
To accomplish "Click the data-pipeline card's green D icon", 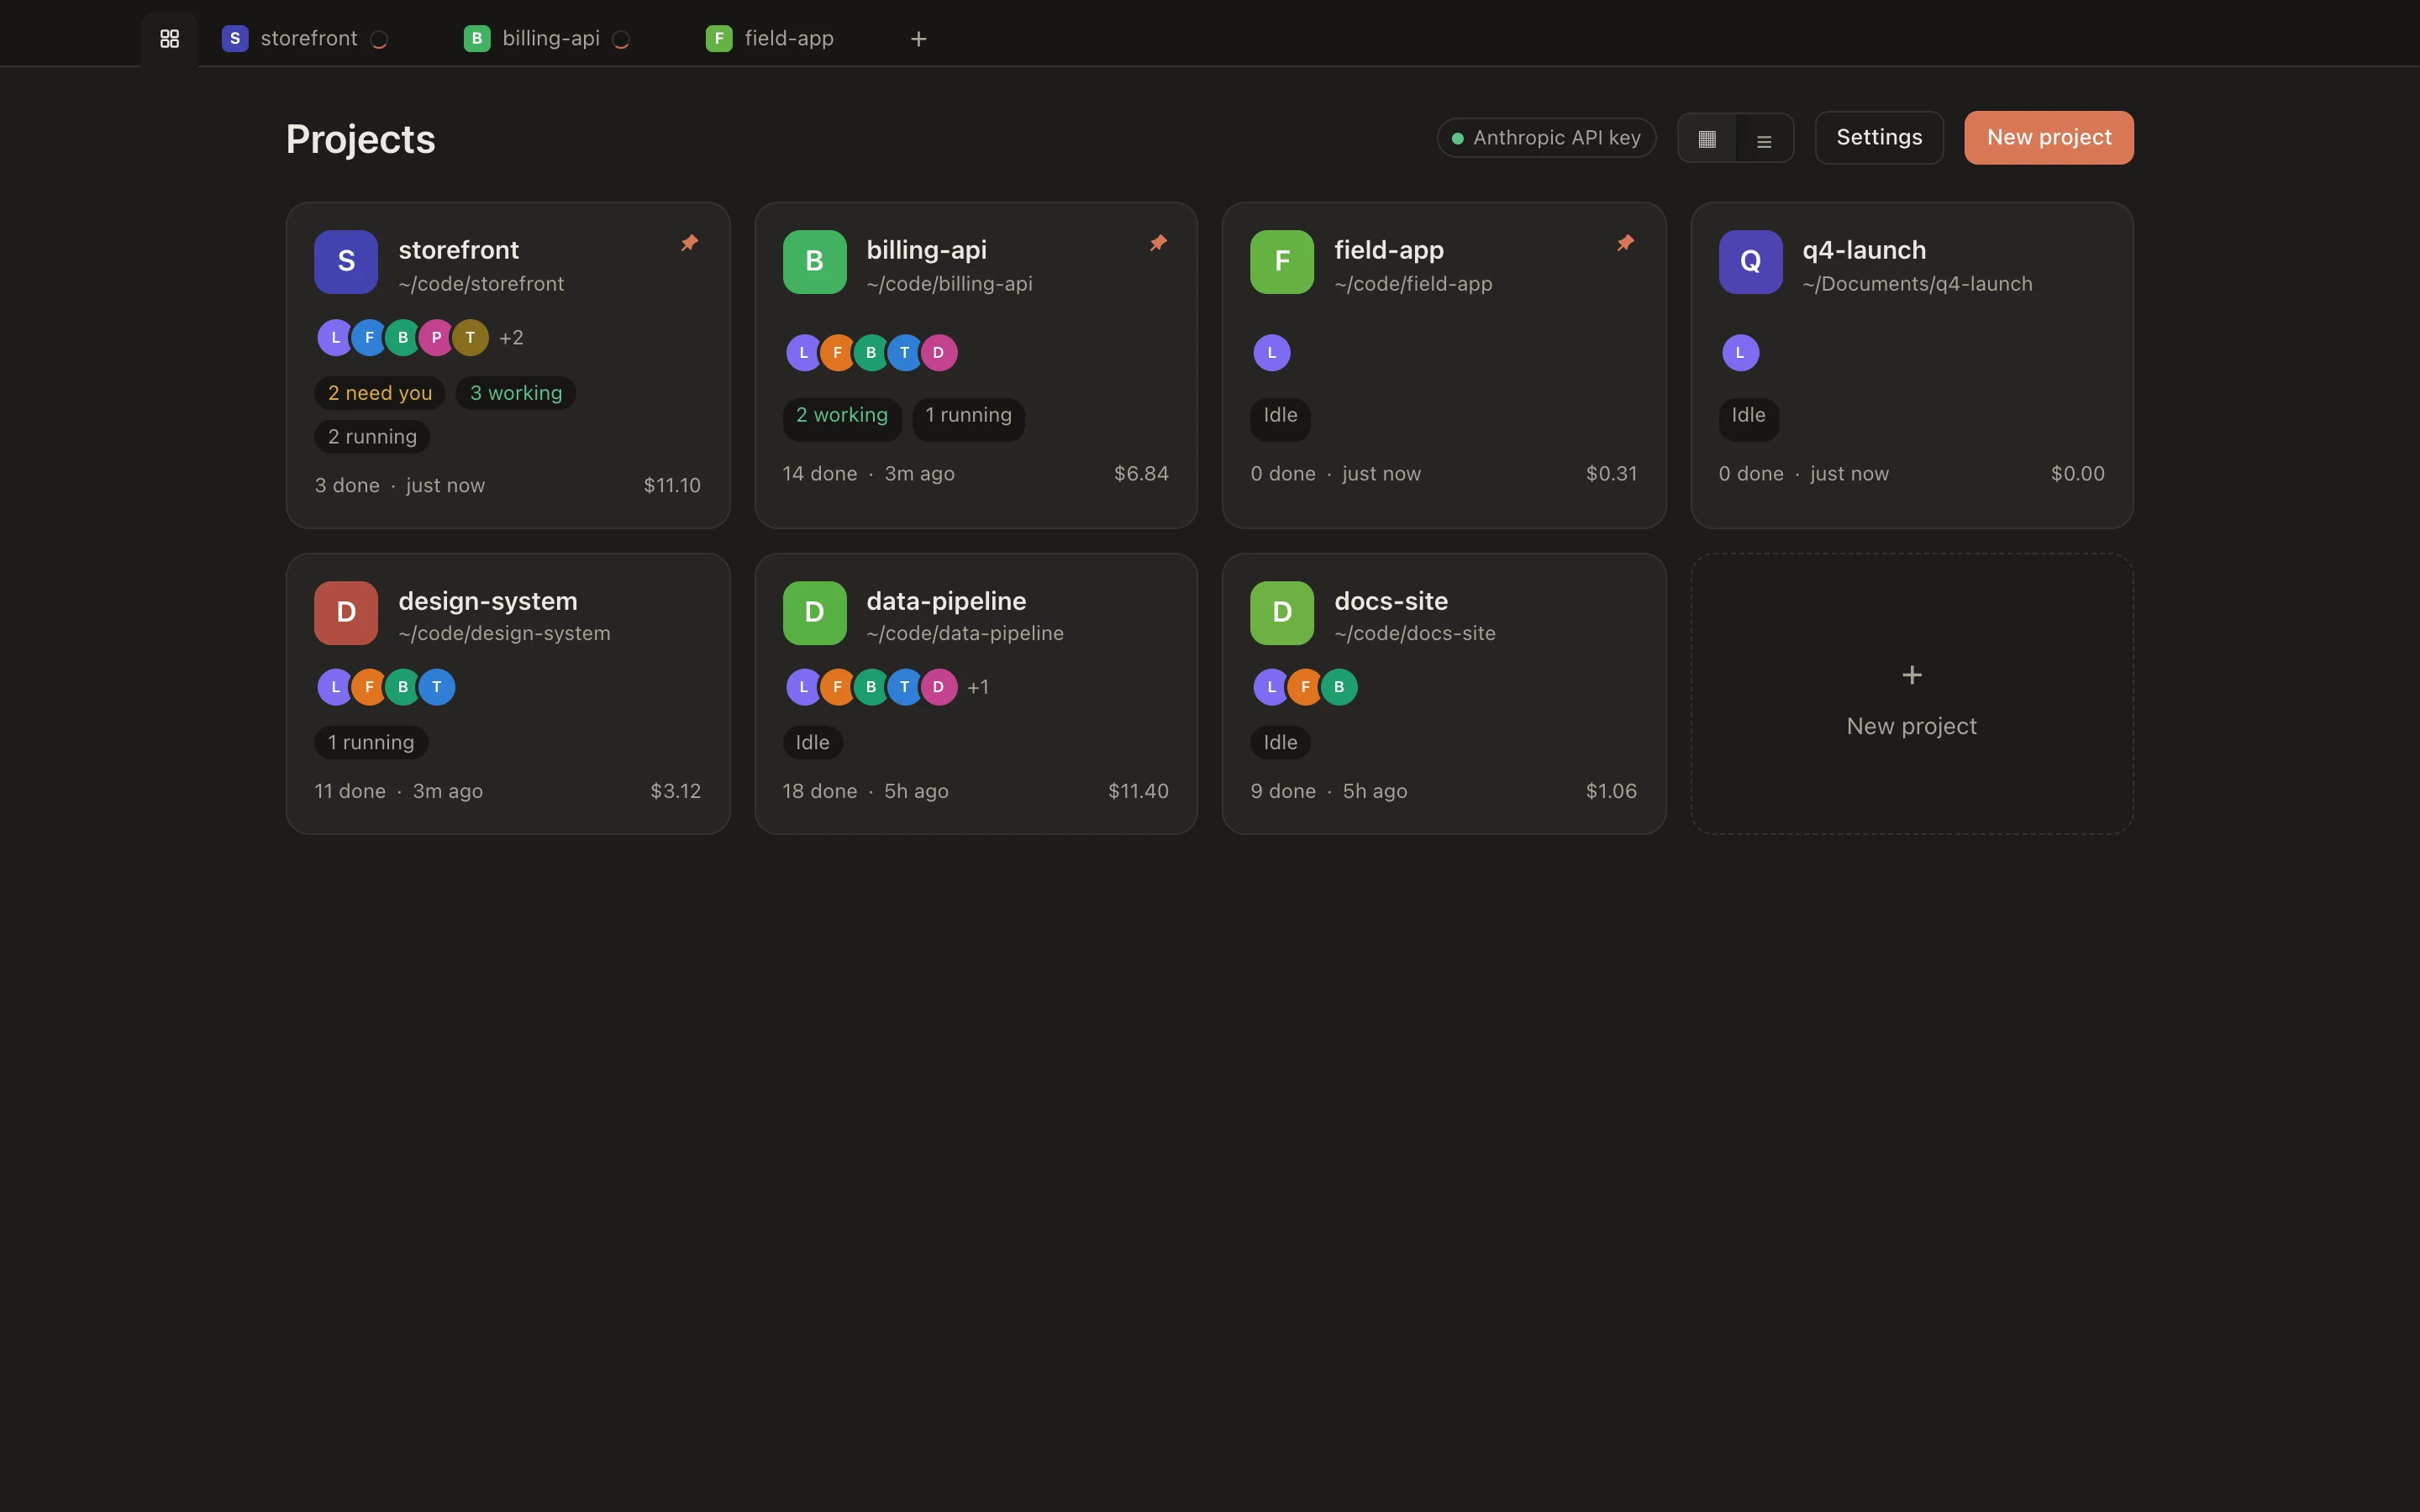I will (x=814, y=613).
